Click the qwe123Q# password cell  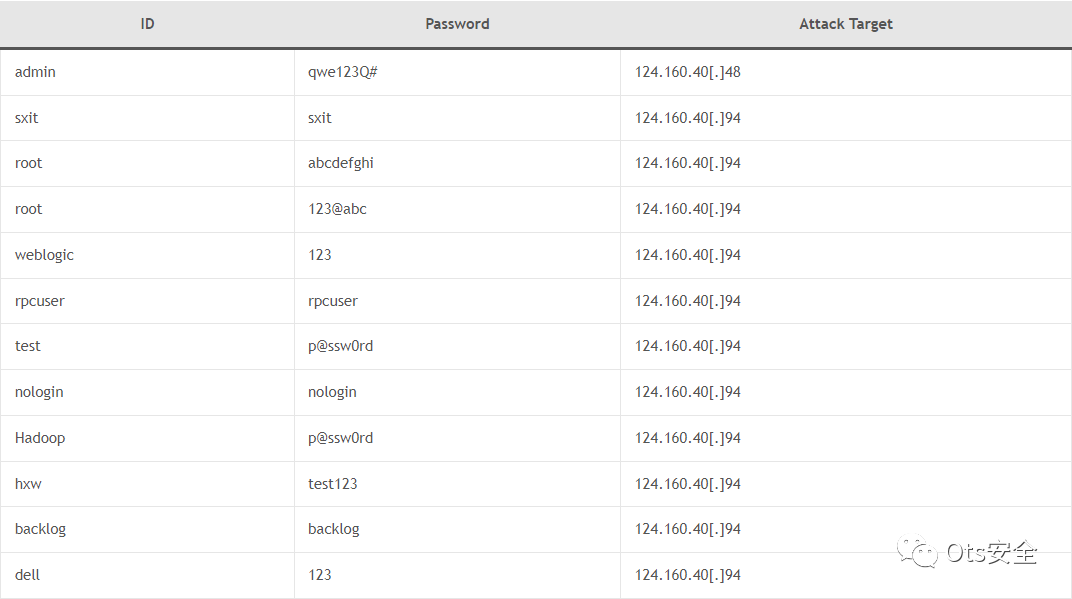click(343, 72)
